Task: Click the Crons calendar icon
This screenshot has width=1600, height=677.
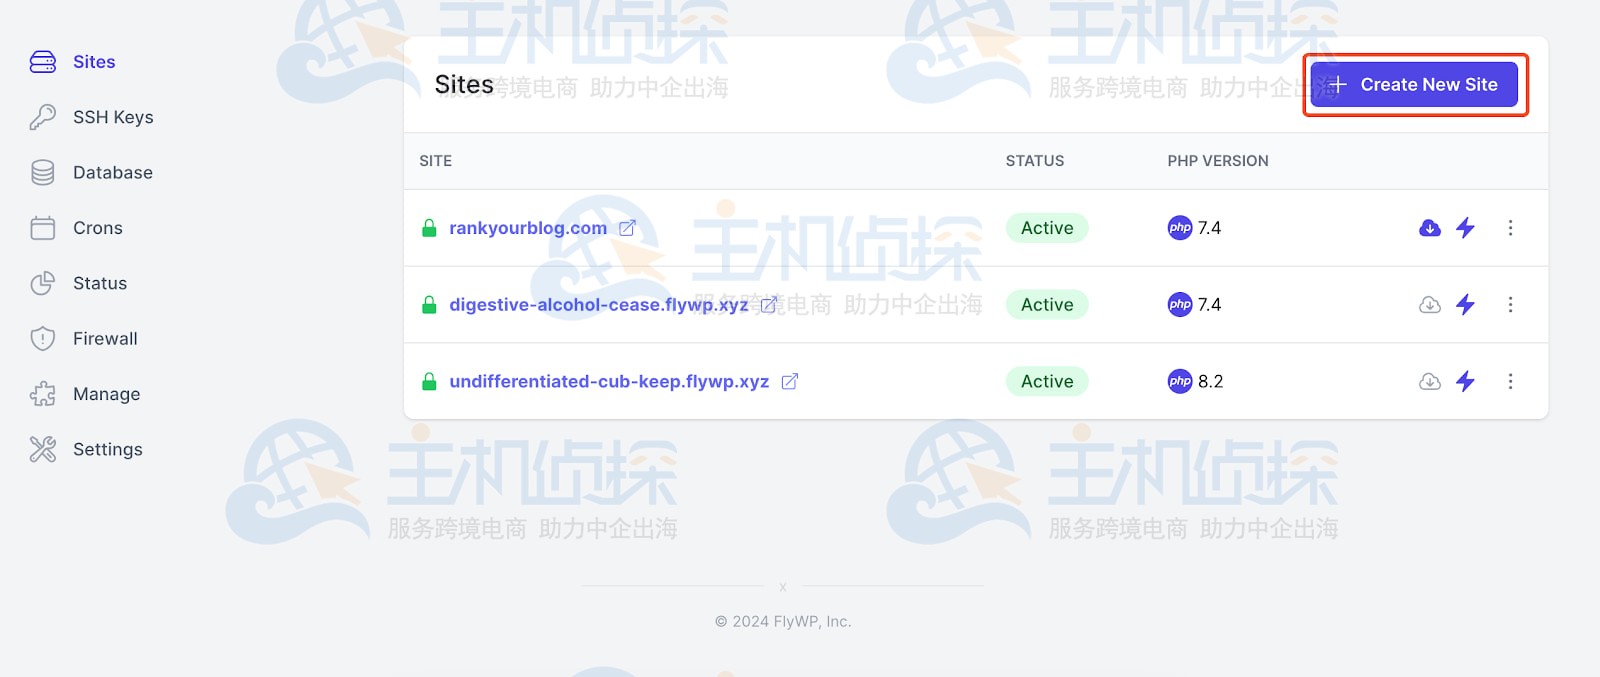Action: (x=43, y=228)
